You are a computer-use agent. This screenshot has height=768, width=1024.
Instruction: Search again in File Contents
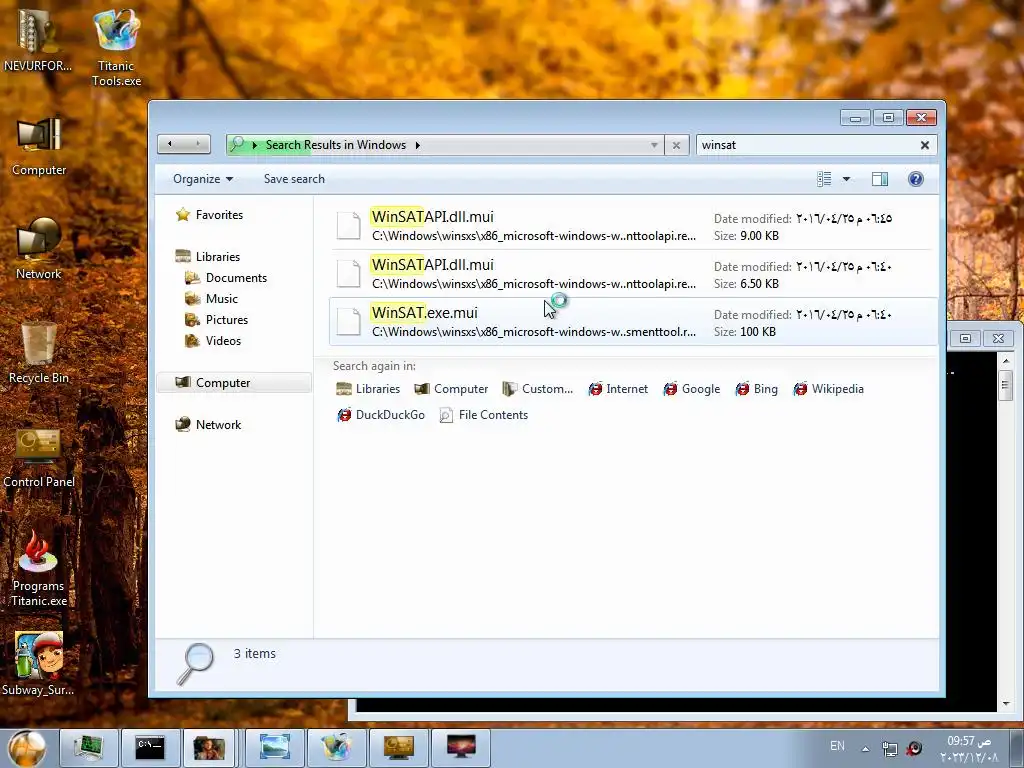pyautogui.click(x=484, y=415)
